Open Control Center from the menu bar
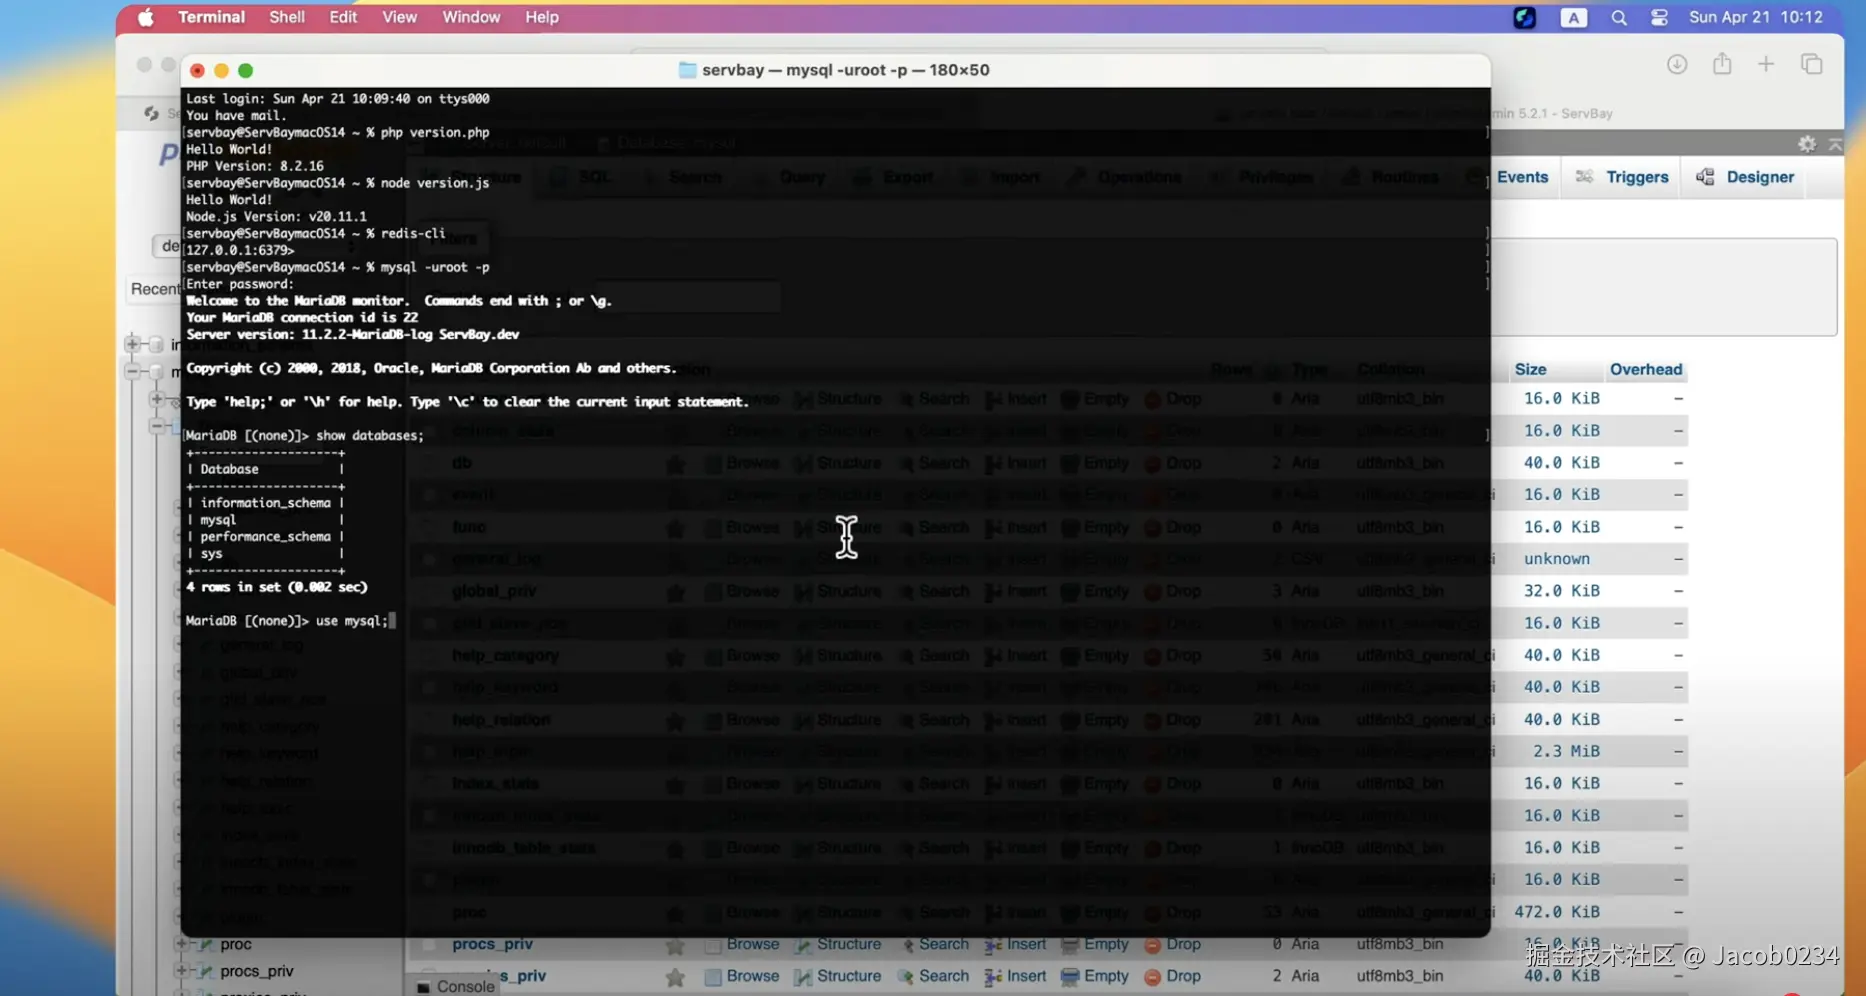This screenshot has height=996, width=1866. [1659, 17]
